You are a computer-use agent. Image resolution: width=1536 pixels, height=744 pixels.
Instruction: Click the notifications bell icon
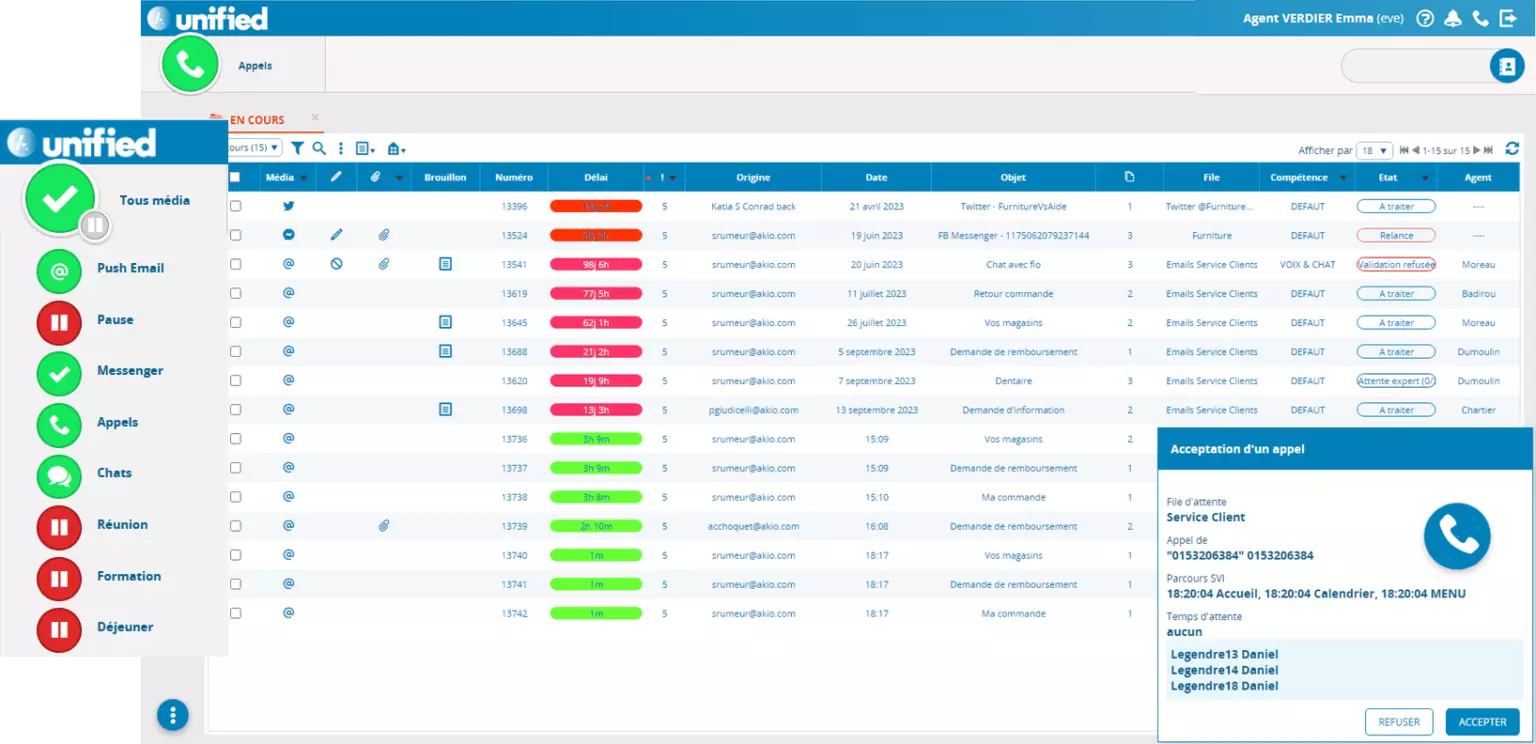[x=1453, y=18]
